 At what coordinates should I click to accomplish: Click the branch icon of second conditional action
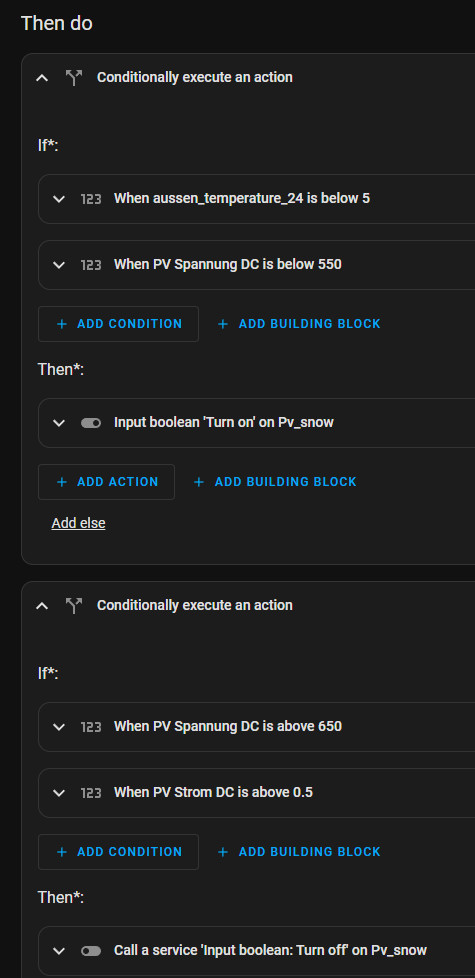pyautogui.click(x=74, y=606)
